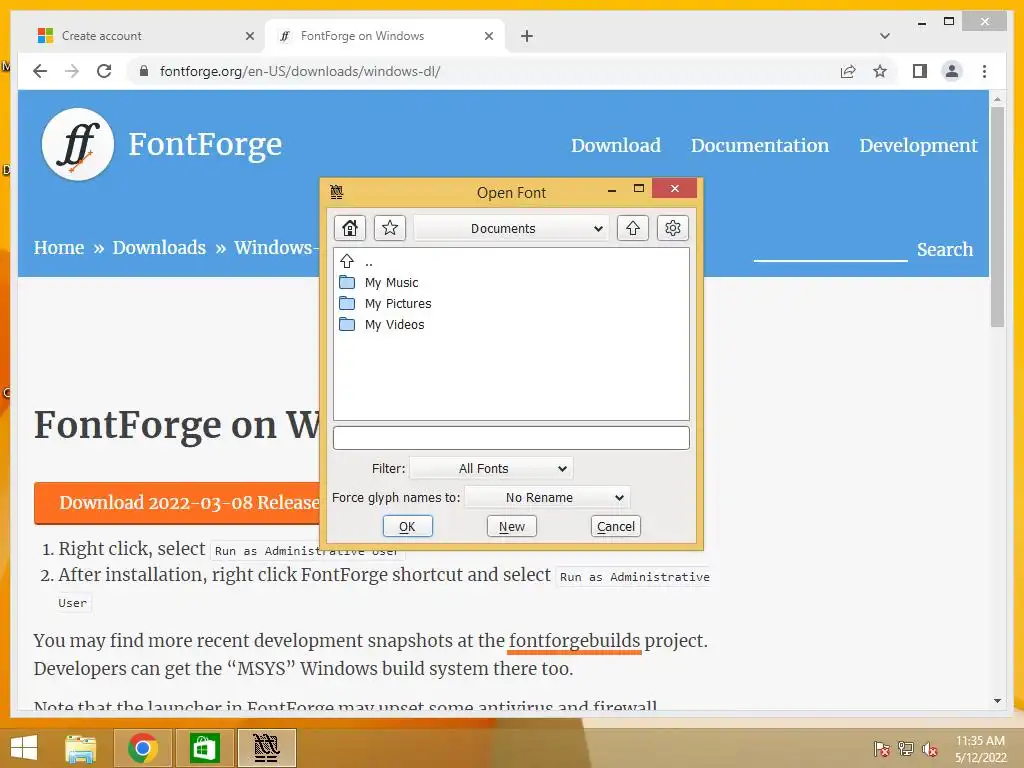Viewport: 1024px width, 768px height.
Task: Open File Explorer from taskbar
Action: (x=81, y=748)
